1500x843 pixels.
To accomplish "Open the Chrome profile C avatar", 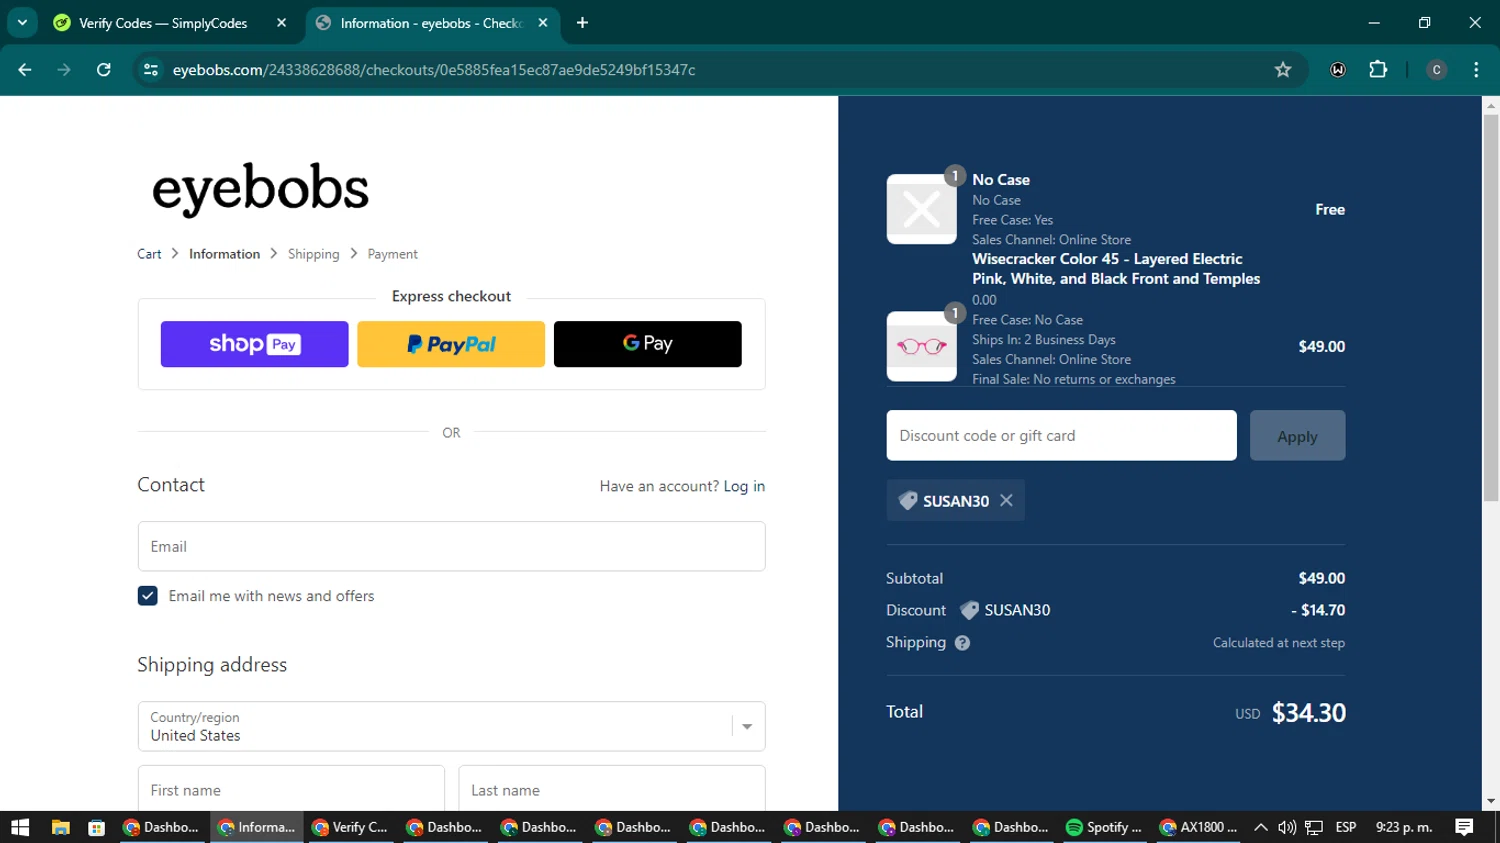I will pos(1436,70).
